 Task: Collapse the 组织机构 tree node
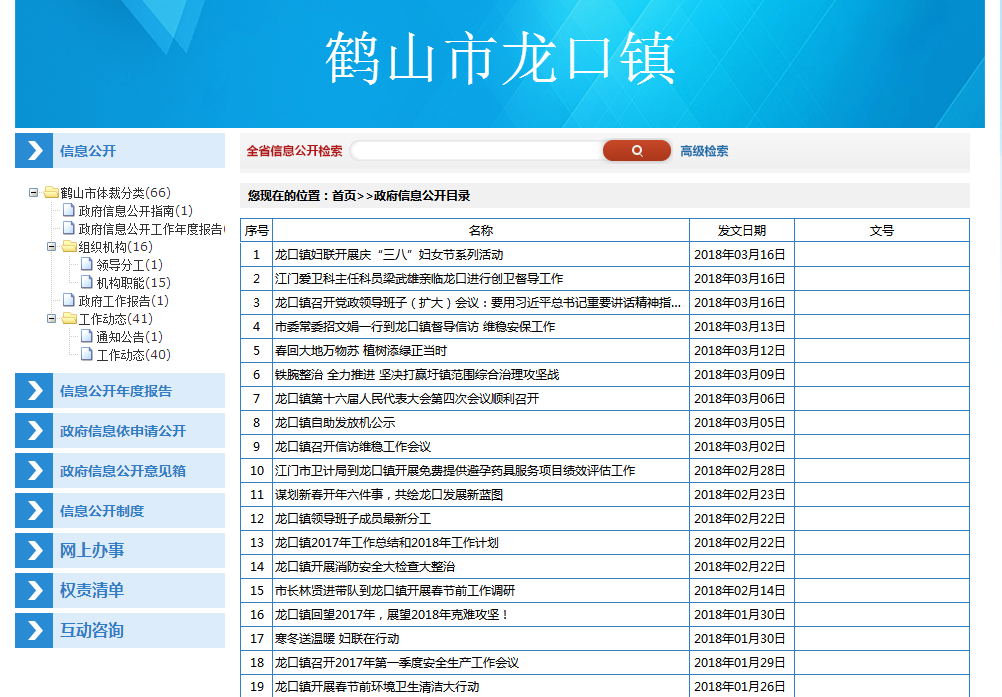pos(52,247)
